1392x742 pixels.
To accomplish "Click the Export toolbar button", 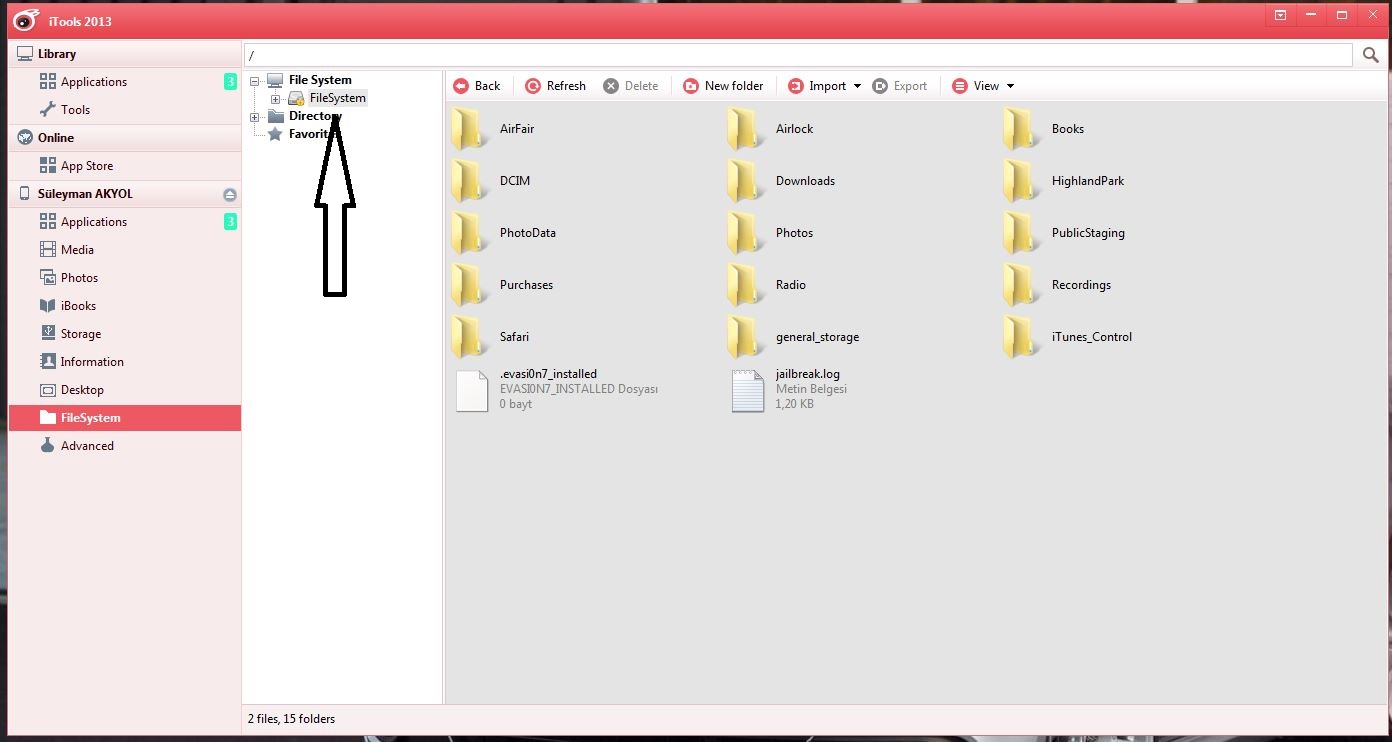I will (x=900, y=86).
